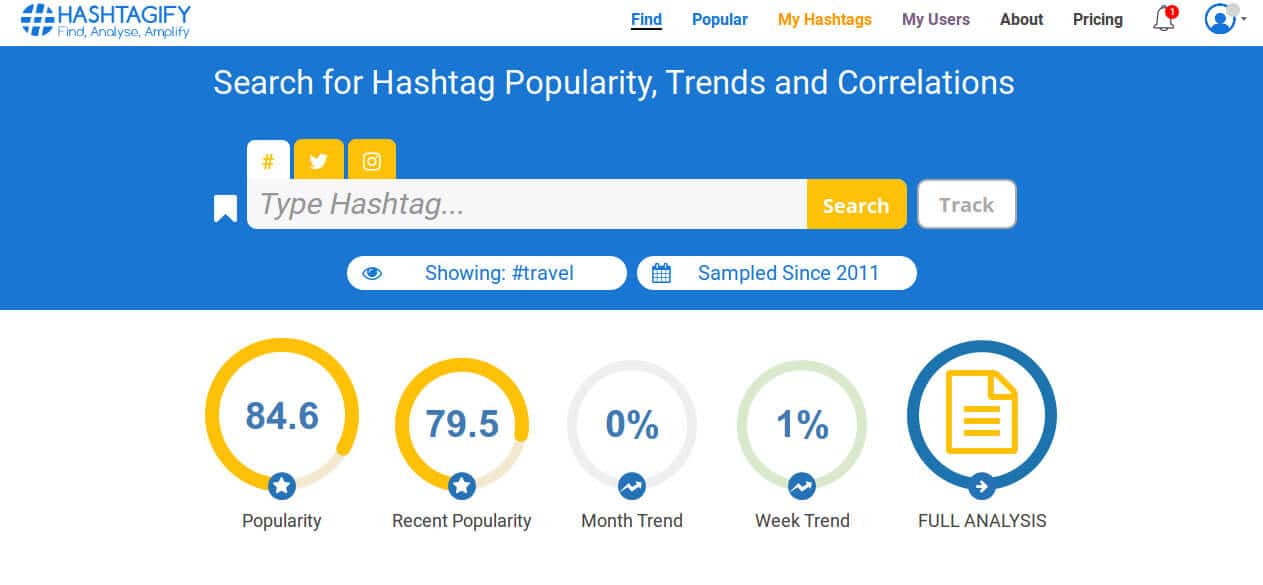Click the Hashtagify logo icon
Screen dimensions: 1263x585
tap(37, 20)
